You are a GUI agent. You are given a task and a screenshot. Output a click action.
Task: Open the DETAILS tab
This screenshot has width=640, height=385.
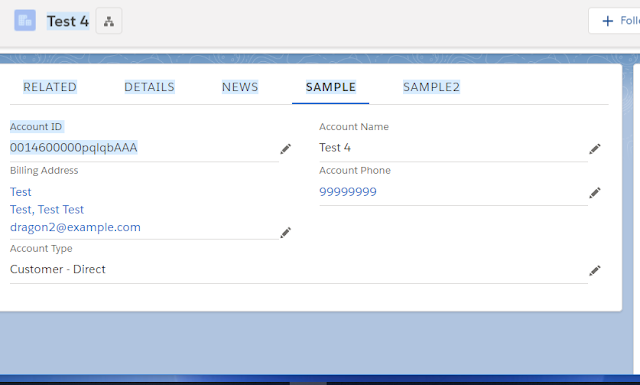[149, 87]
